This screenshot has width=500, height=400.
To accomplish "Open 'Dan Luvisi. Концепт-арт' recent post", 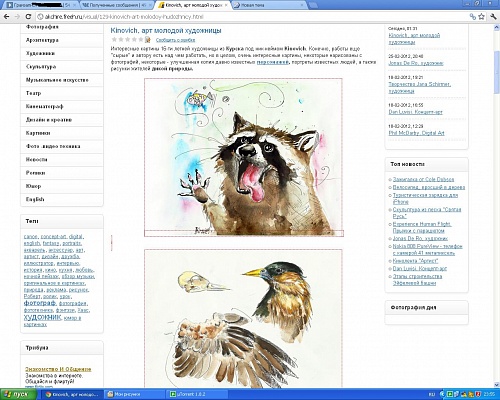I will coord(415,112).
